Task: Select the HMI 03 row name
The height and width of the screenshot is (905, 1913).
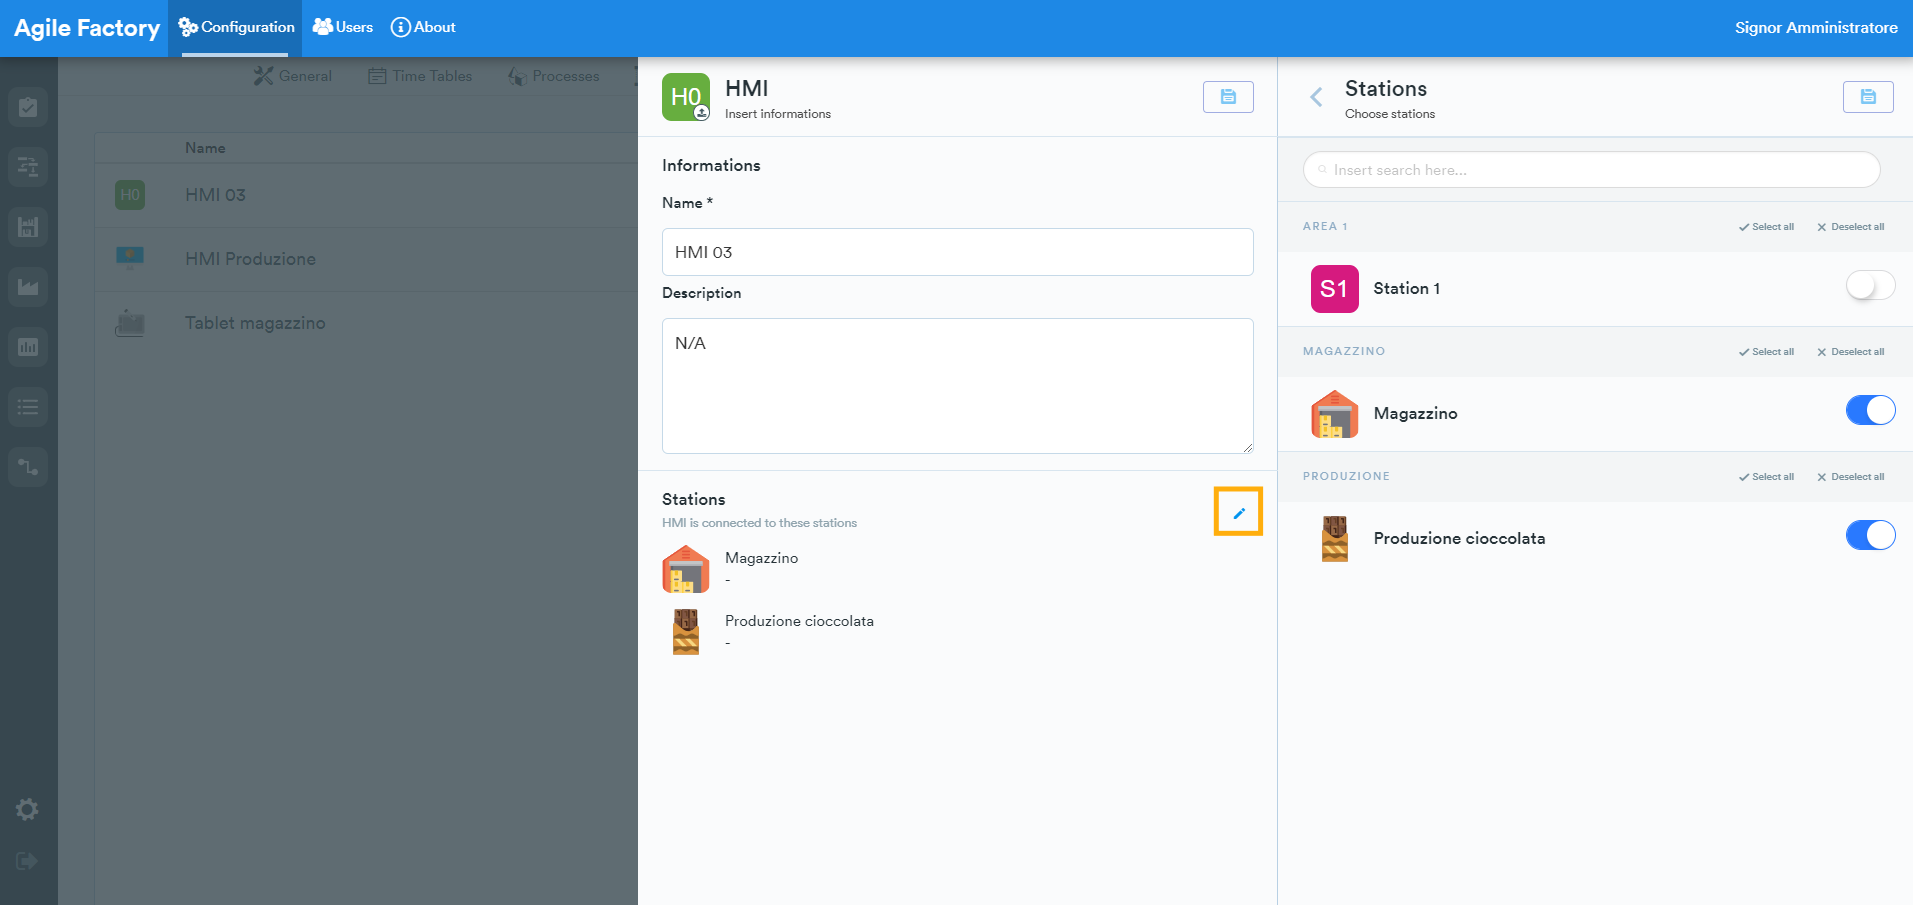Action: pyautogui.click(x=215, y=195)
